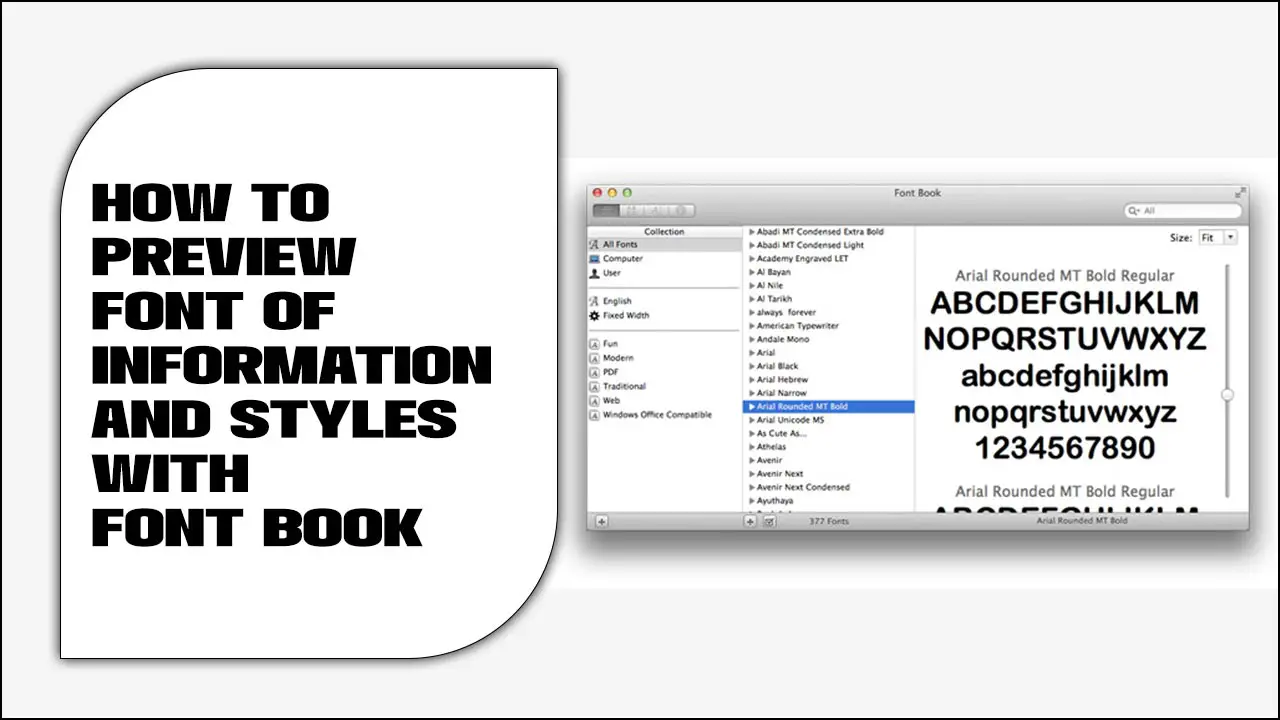Expand Abadi MT Condensed Extra Bold family
Screen dimensions: 1280x720
pos(752,232)
